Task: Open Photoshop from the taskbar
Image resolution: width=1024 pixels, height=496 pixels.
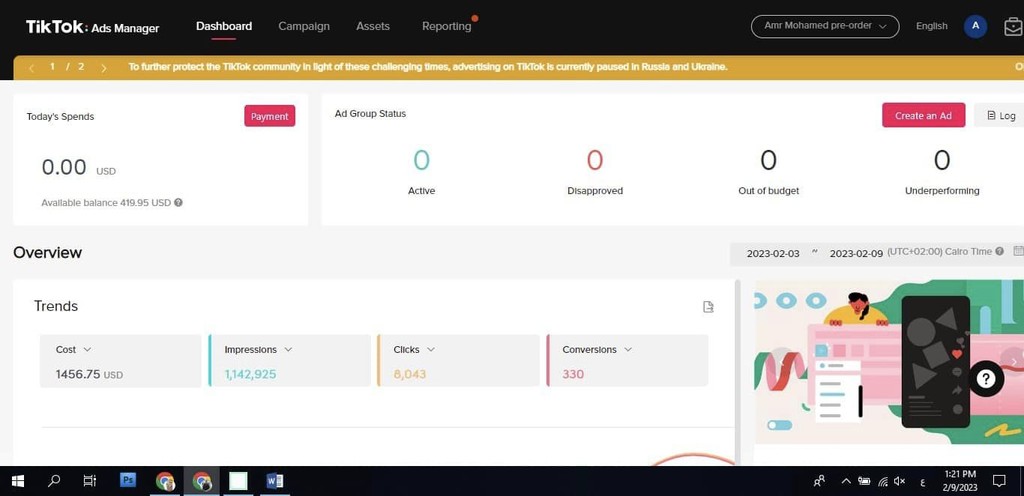Action: click(x=128, y=481)
